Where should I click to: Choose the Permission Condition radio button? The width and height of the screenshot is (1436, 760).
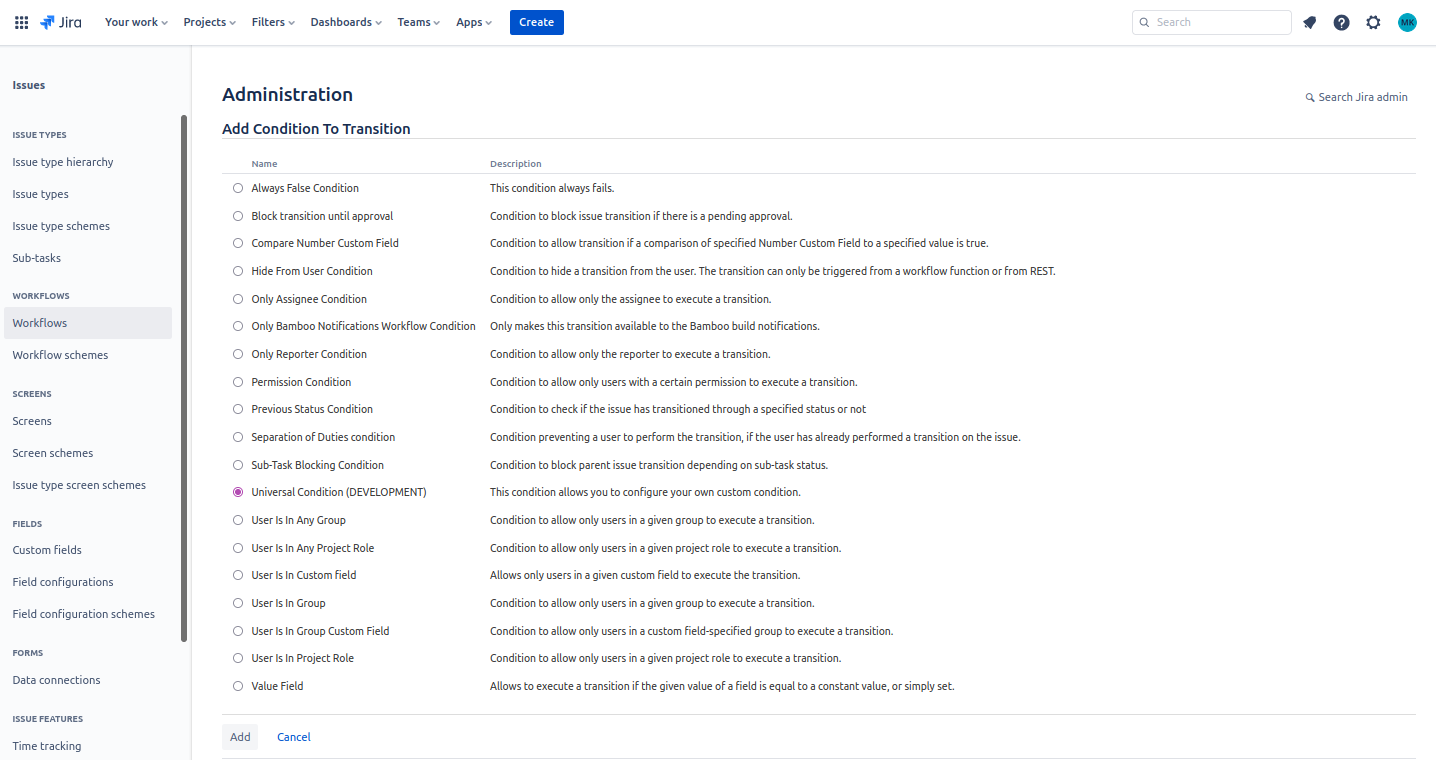click(238, 382)
